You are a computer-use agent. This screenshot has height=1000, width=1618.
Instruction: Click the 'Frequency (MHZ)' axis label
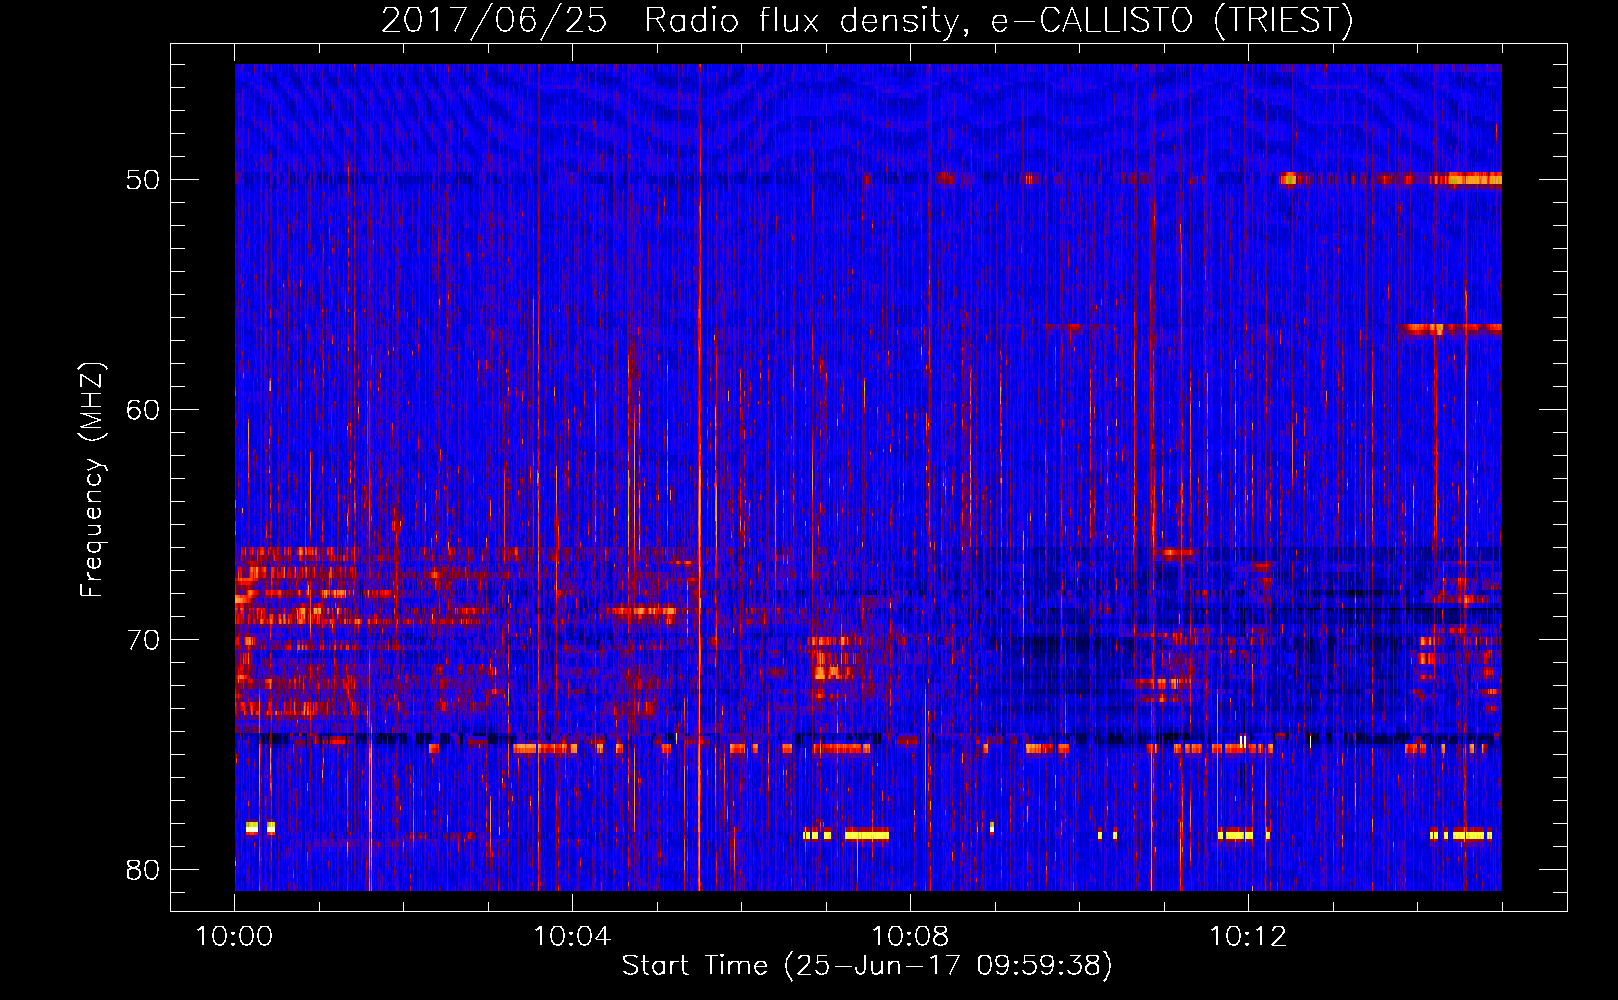click(92, 479)
